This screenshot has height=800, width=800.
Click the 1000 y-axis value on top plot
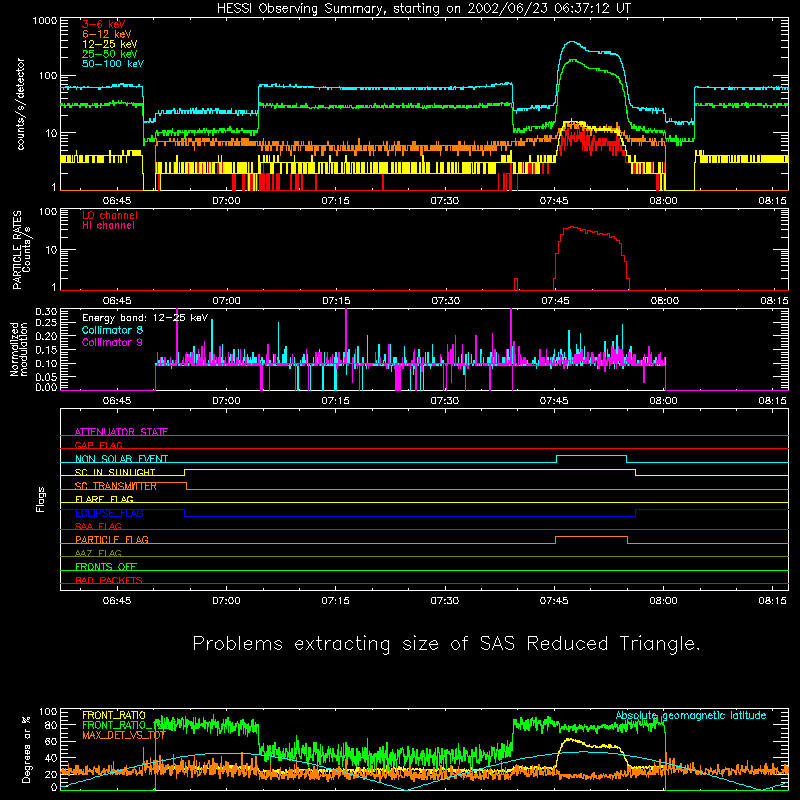tap(44, 21)
